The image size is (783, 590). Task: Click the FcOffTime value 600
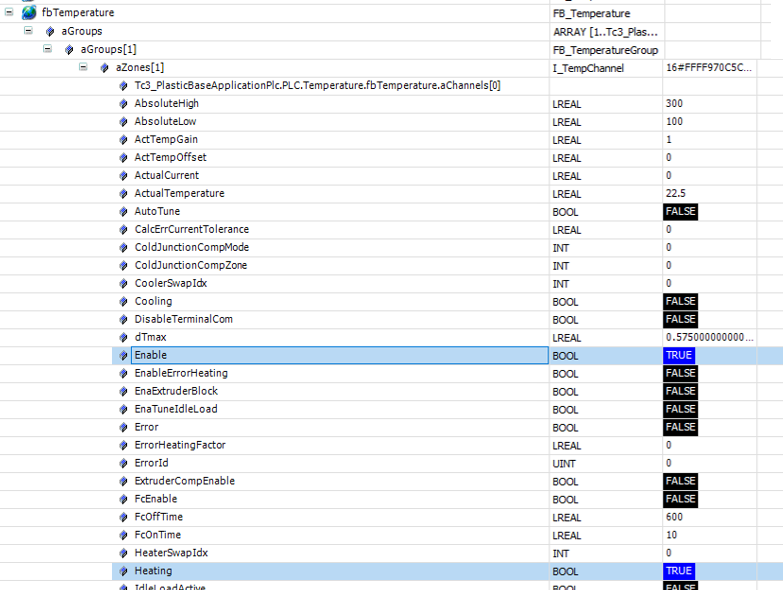click(674, 517)
